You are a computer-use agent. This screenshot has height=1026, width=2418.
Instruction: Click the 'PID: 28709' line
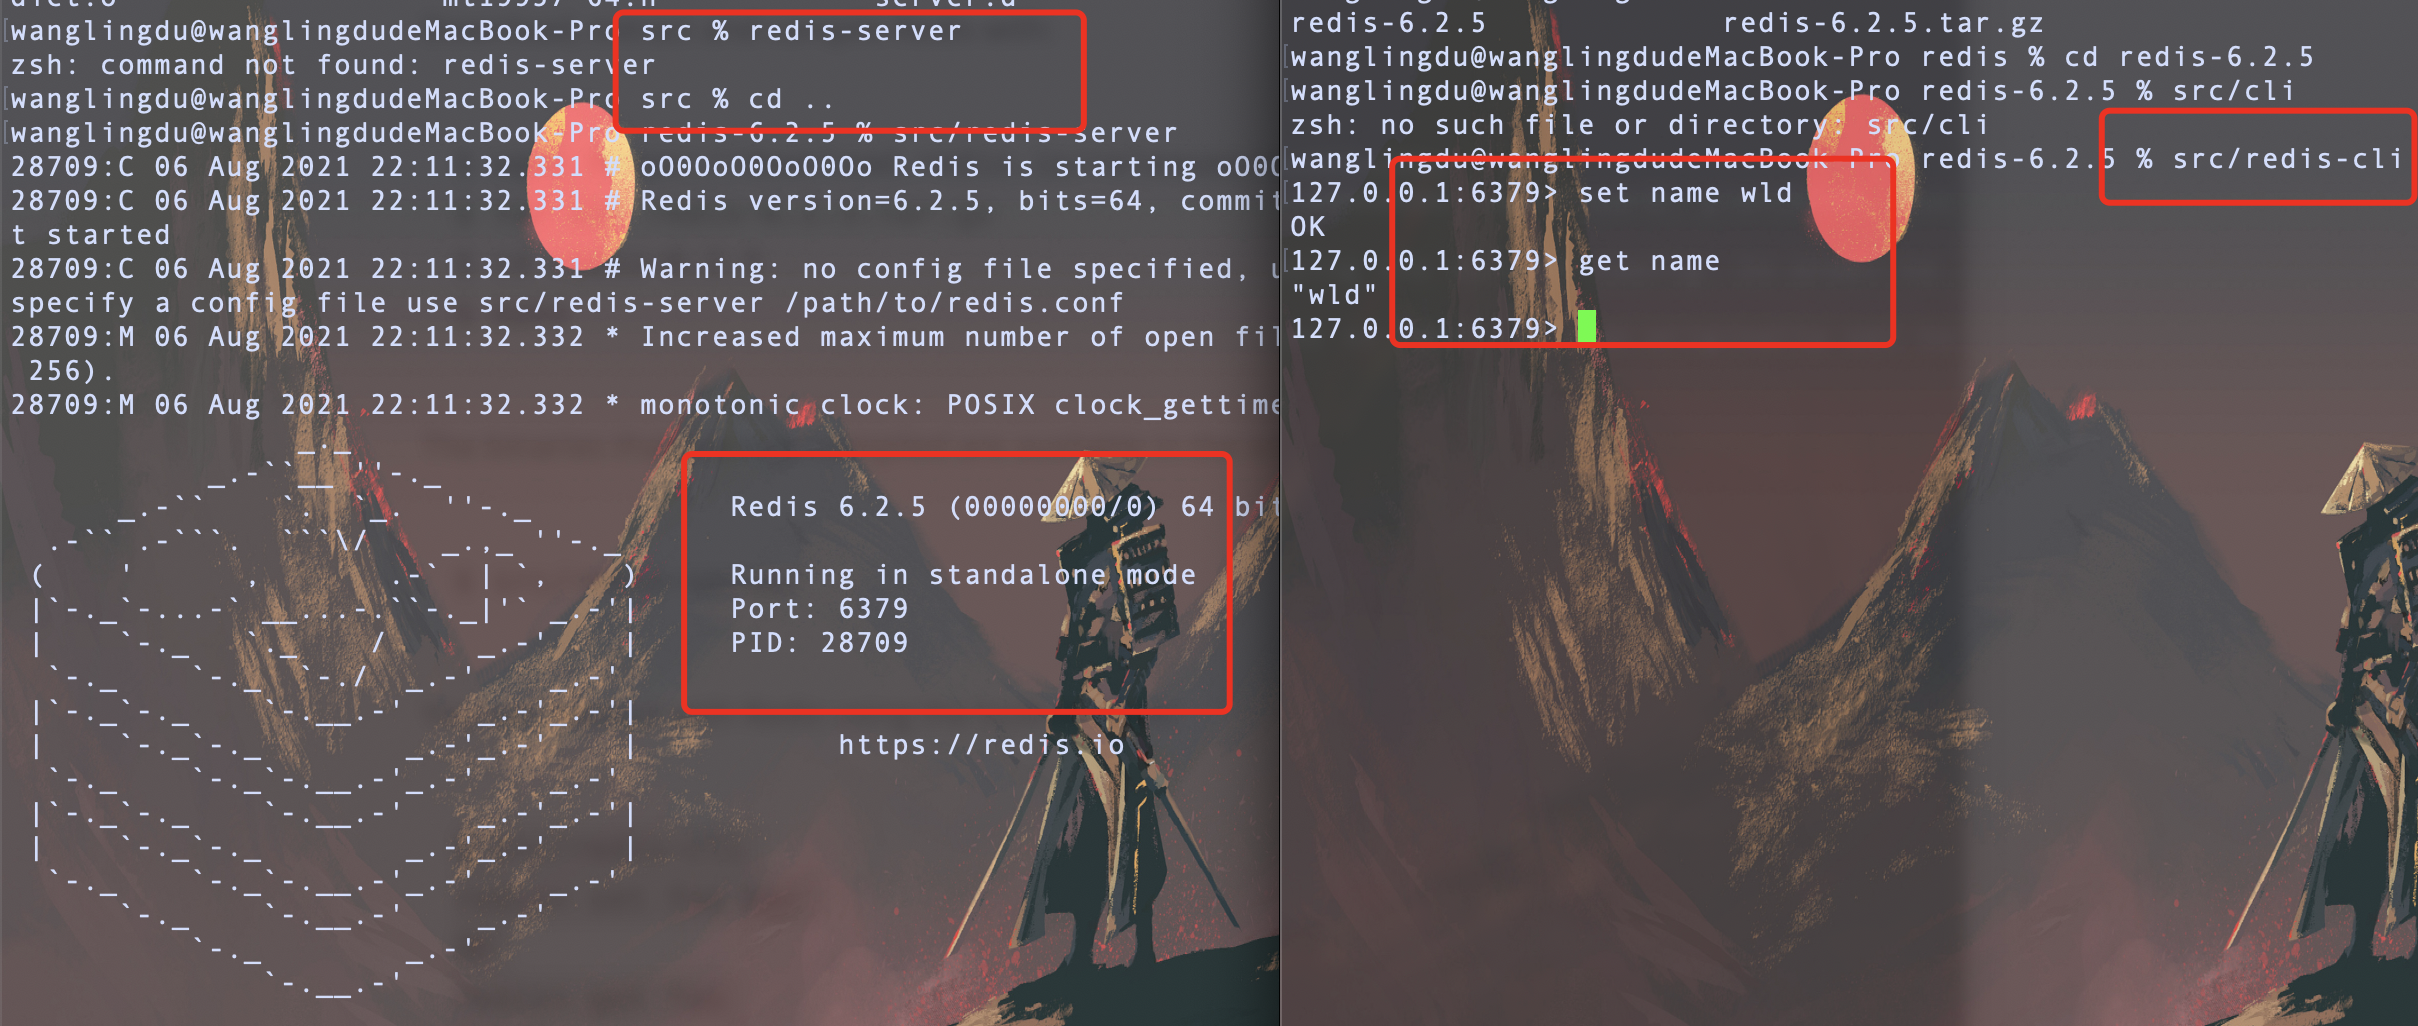click(819, 642)
